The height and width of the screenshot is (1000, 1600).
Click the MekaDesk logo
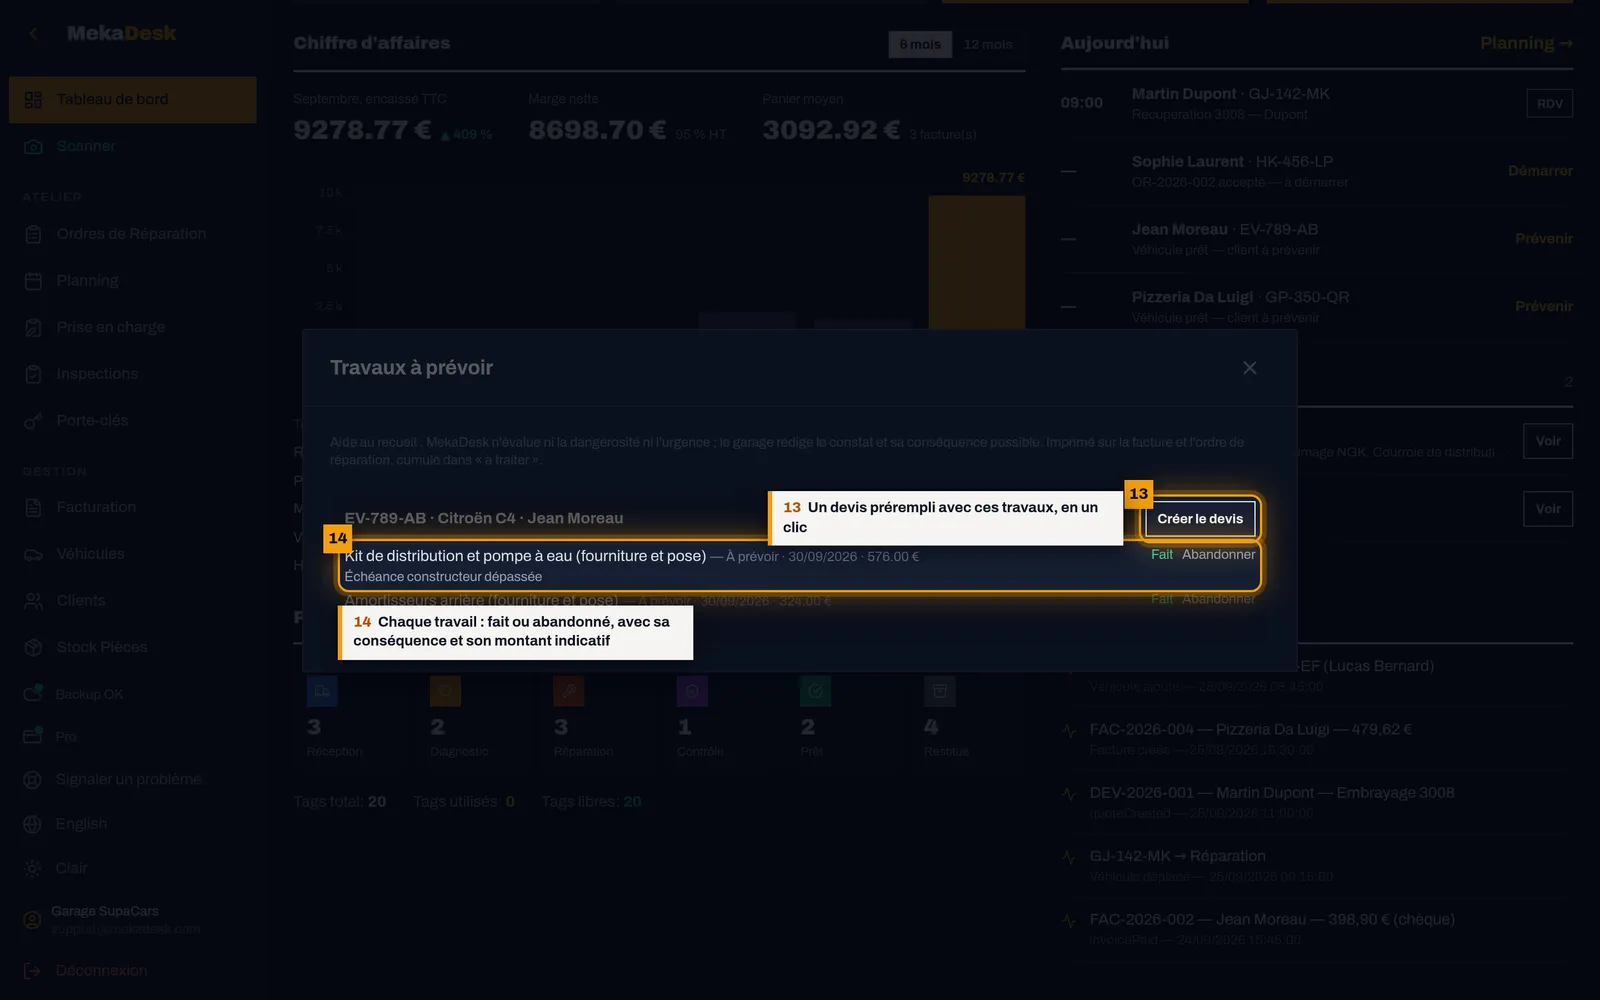pyautogui.click(x=121, y=33)
